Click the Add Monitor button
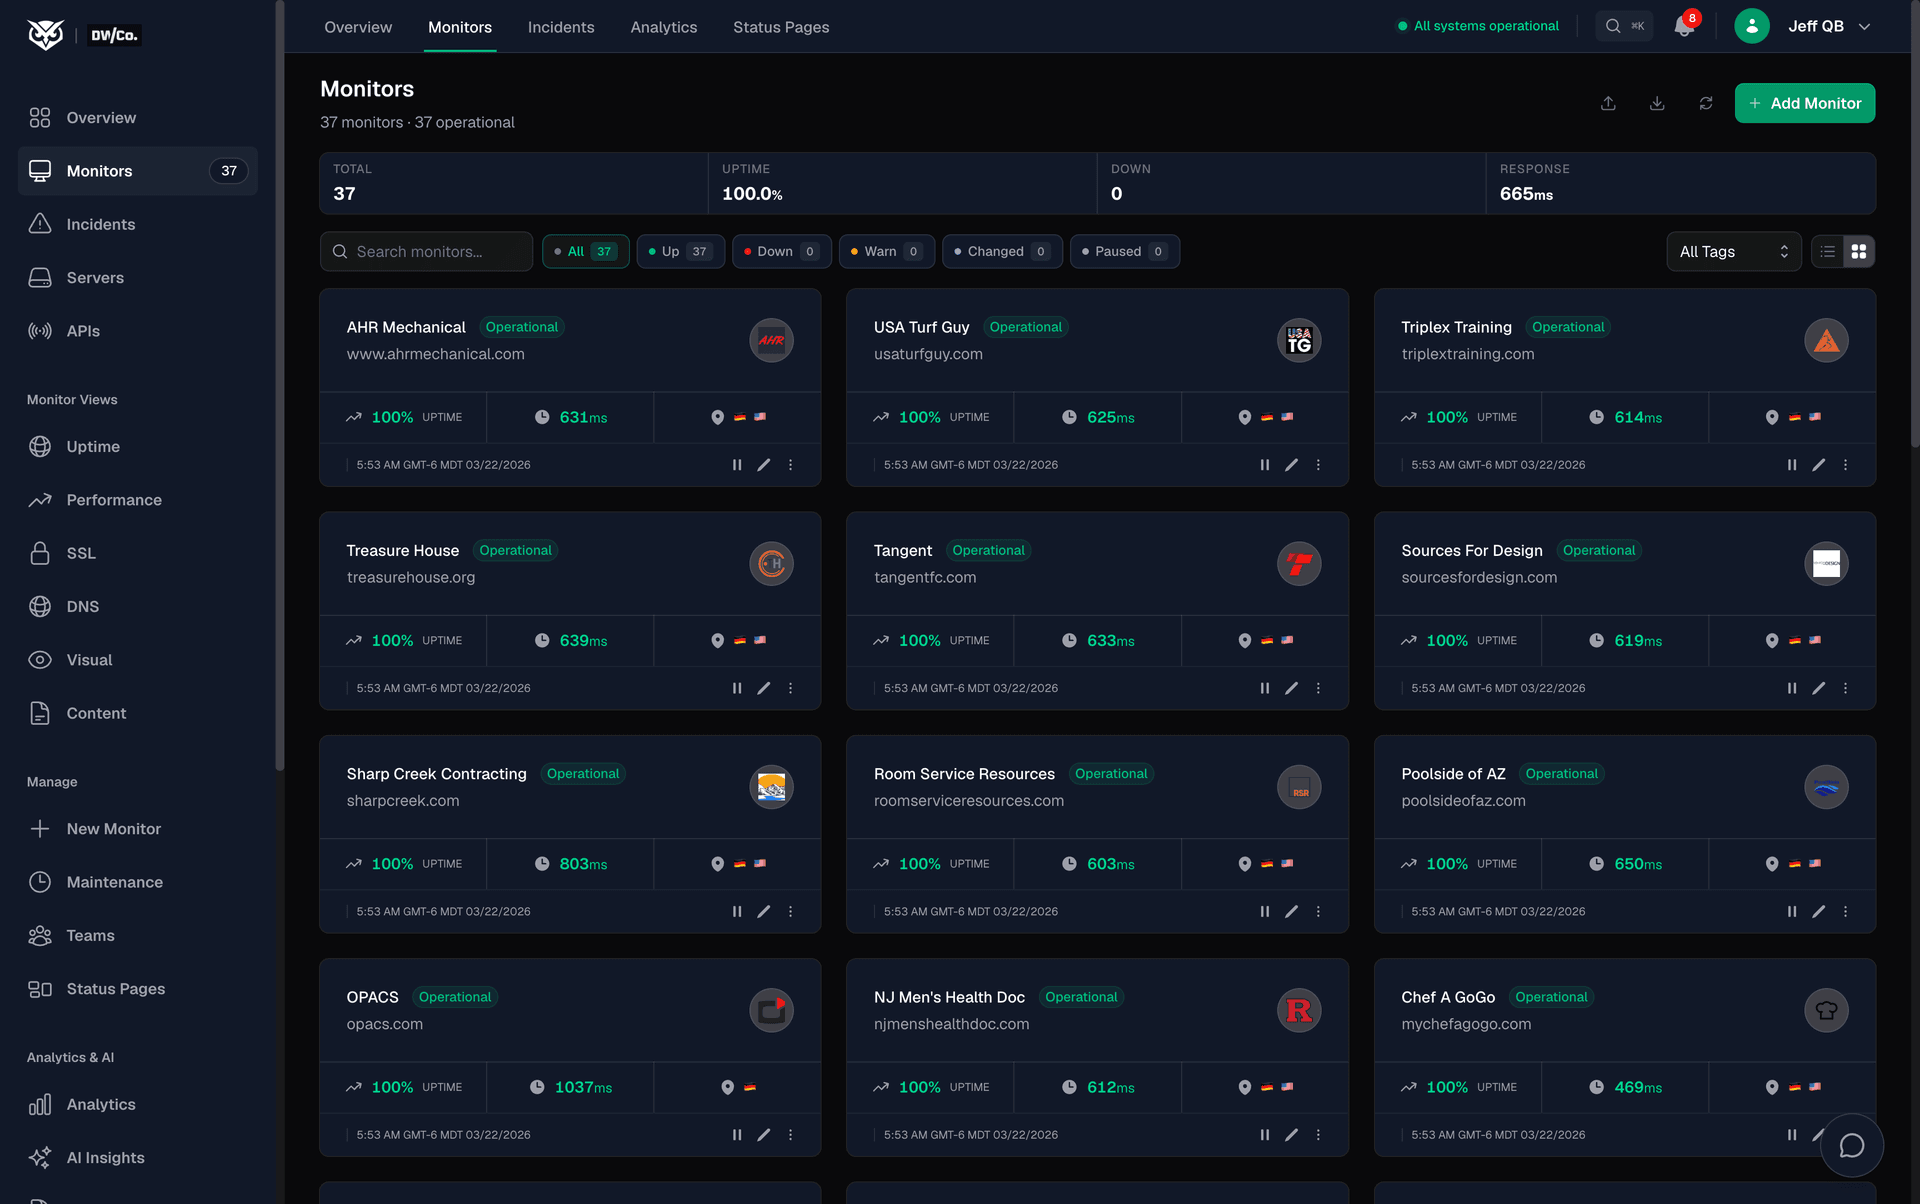 [1804, 103]
